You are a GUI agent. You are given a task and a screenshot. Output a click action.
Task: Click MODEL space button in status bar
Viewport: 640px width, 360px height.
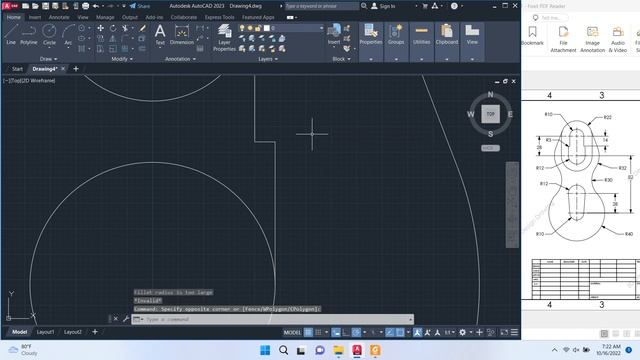[292, 332]
